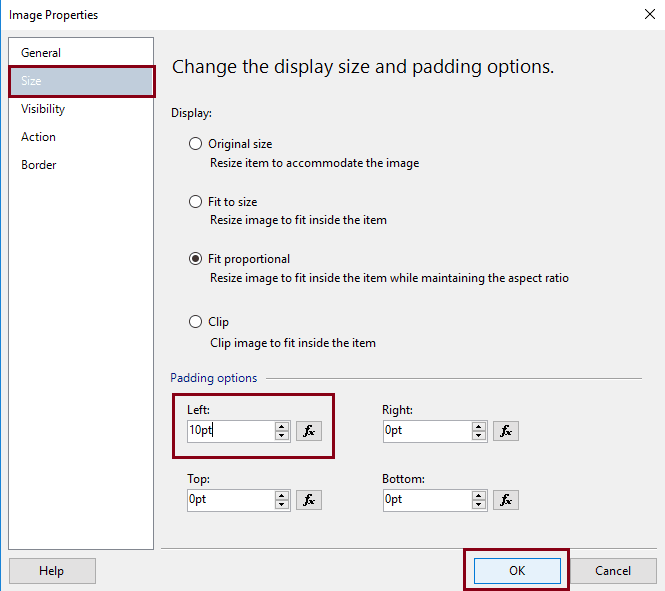Select the Fit proportional radio button
The height and width of the screenshot is (591, 665).
(x=196, y=259)
